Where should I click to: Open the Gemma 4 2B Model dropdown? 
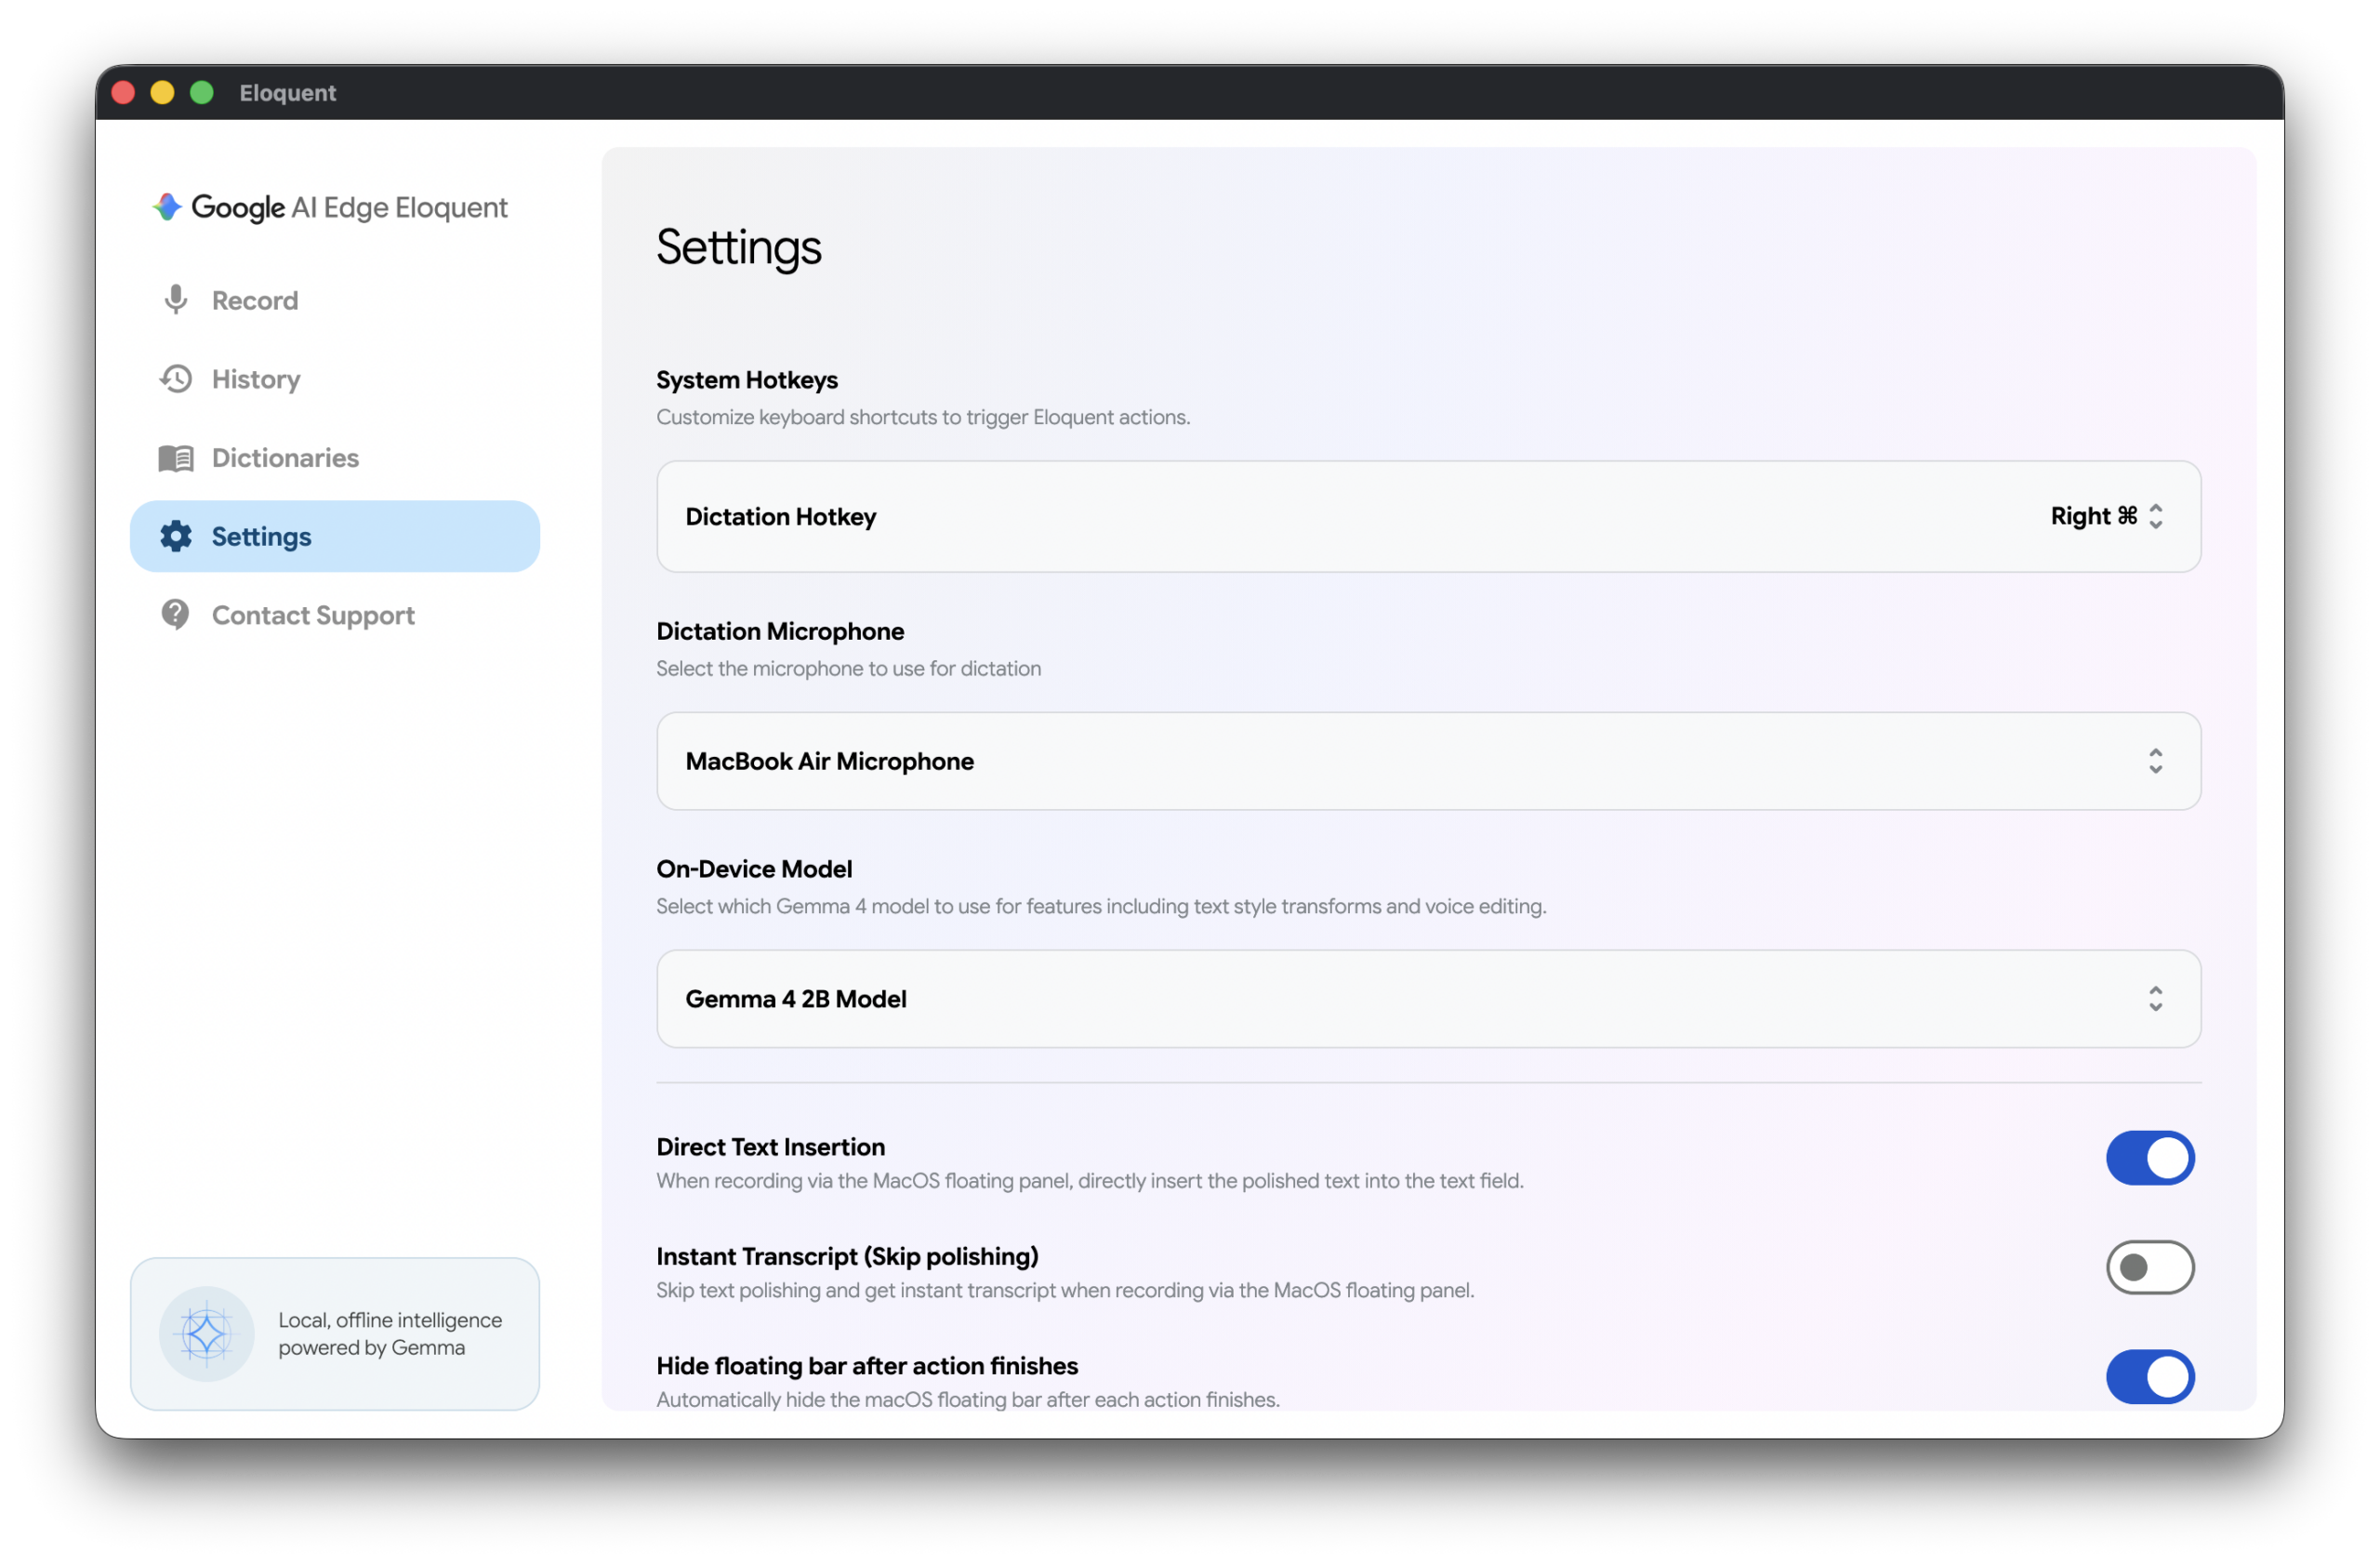coord(1429,1000)
